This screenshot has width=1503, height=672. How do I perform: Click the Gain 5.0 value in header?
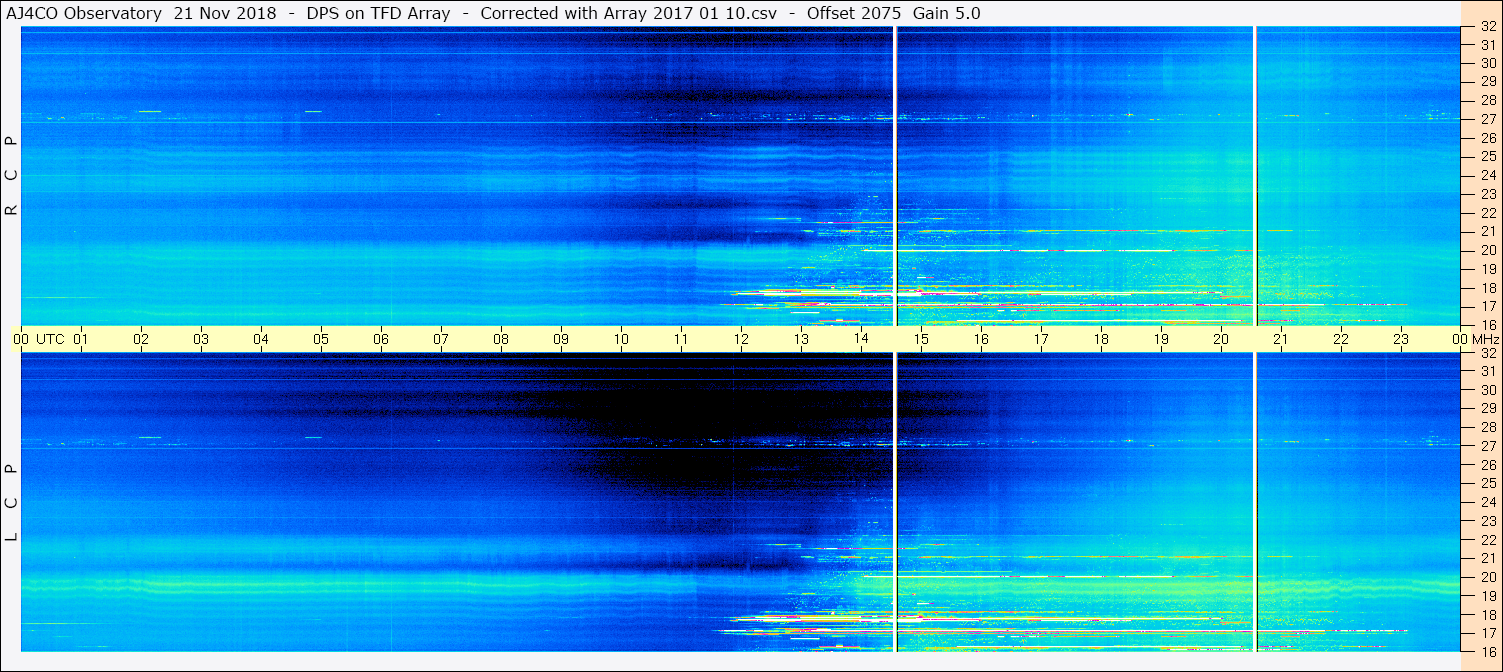pos(947,13)
